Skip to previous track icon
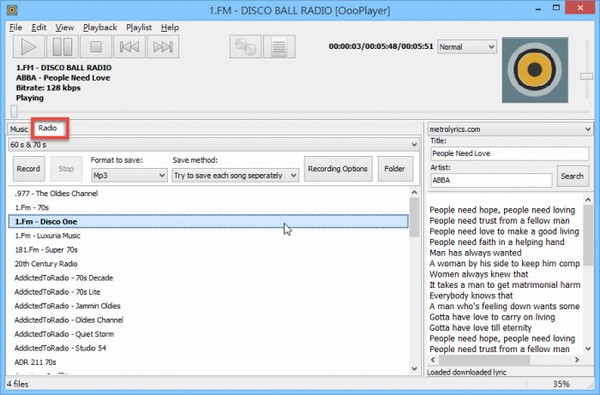This screenshot has width=600, height=395. pos(129,47)
